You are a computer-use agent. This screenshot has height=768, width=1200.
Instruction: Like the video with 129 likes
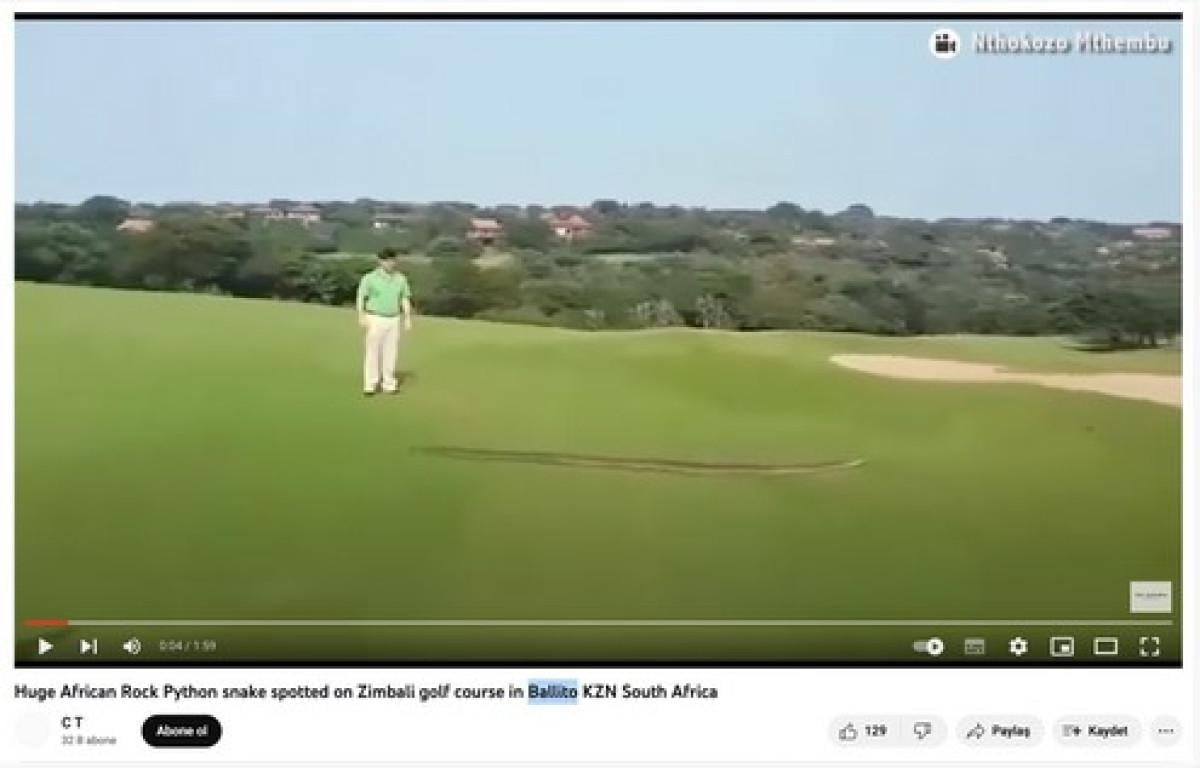(863, 731)
